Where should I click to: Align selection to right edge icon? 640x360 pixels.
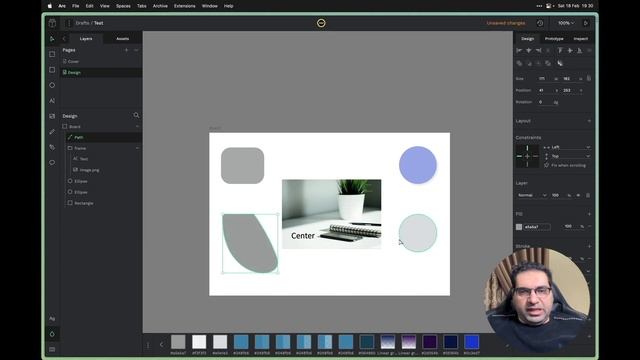538,50
